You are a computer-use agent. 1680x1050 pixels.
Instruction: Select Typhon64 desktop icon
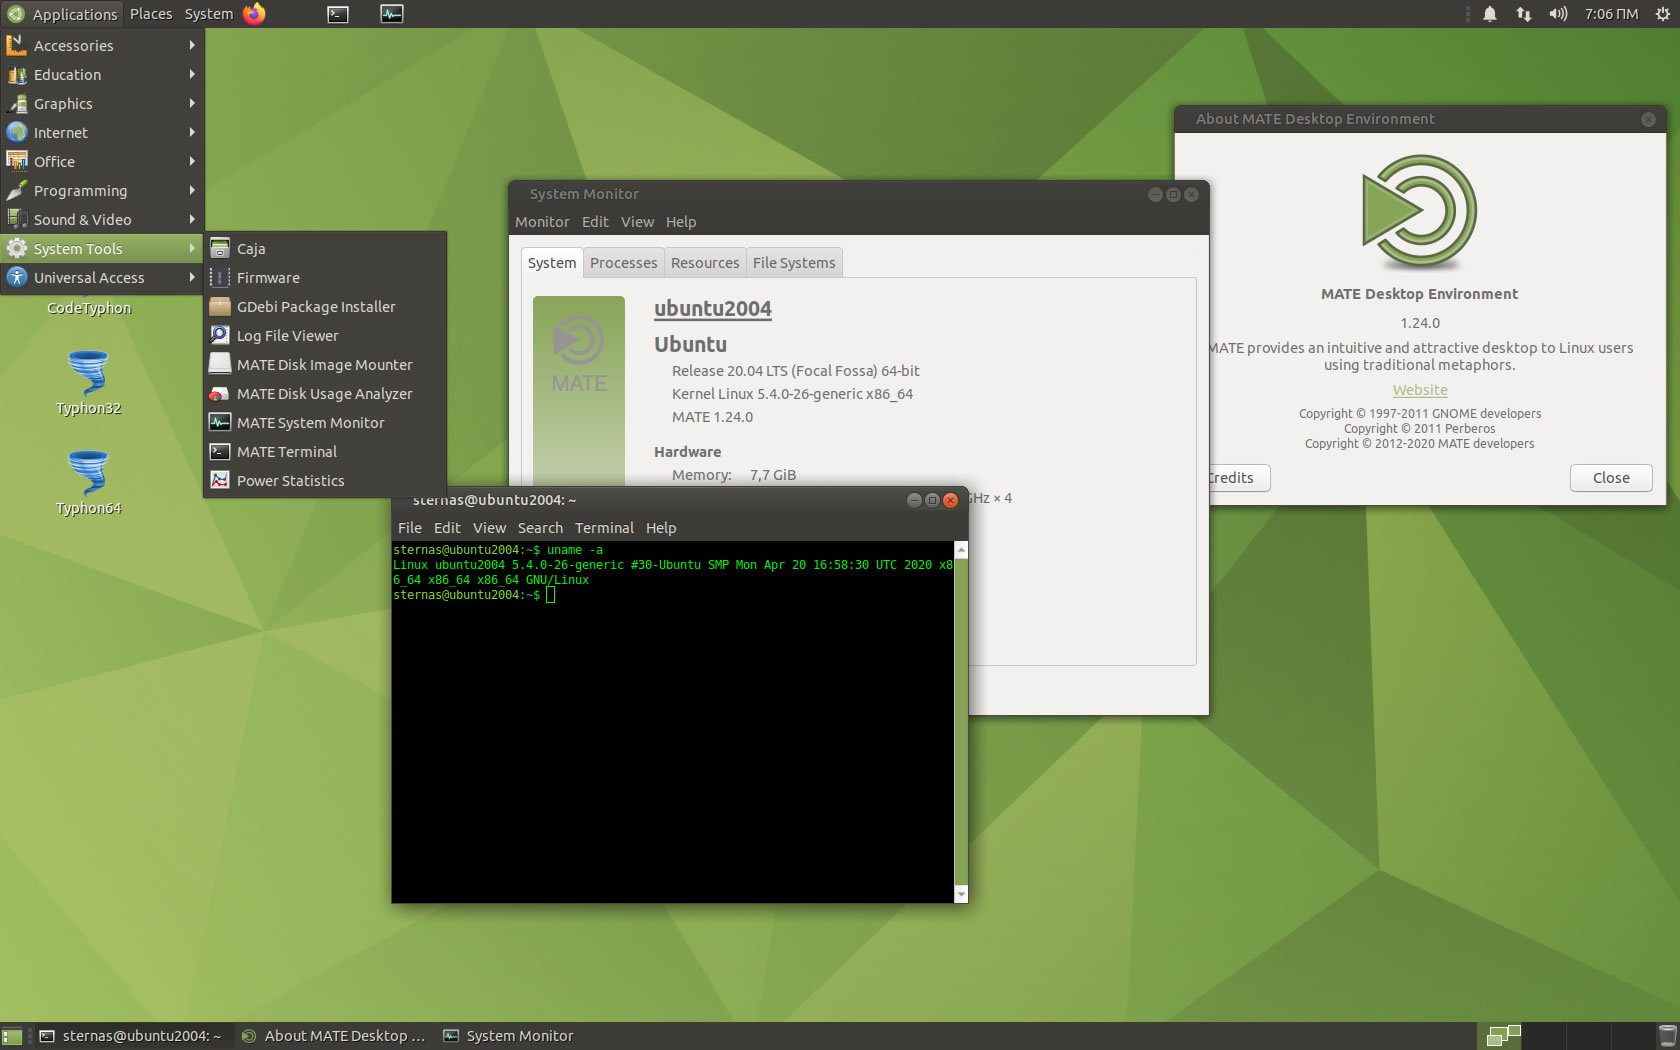[88, 481]
